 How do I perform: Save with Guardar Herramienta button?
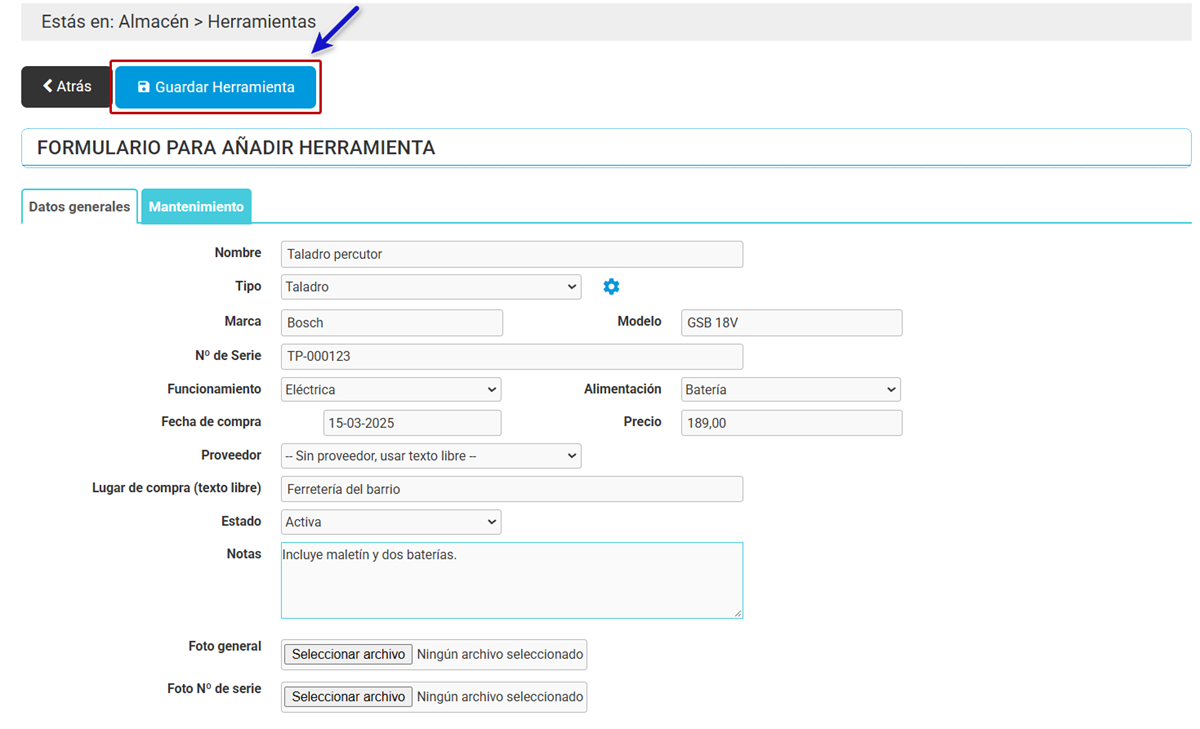216,87
